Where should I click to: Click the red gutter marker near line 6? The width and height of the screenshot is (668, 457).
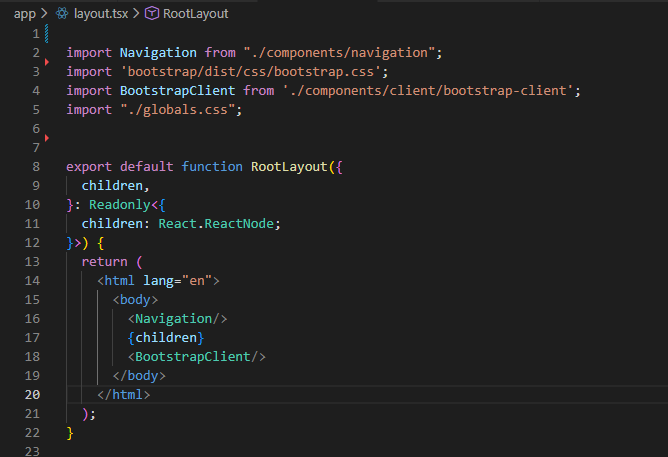coord(47,138)
